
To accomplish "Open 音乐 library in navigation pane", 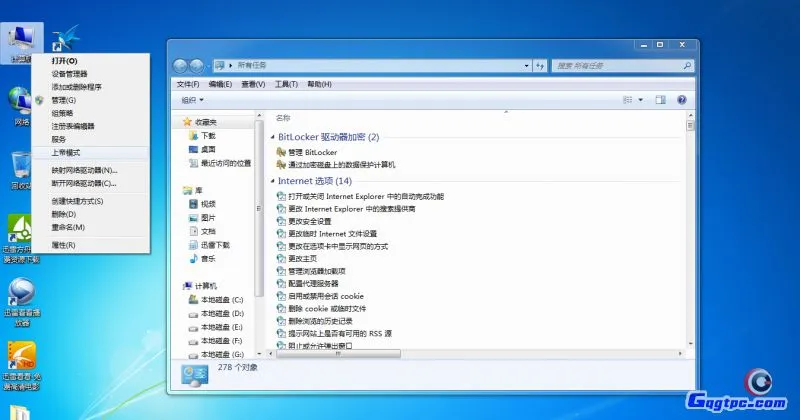I will point(202,259).
